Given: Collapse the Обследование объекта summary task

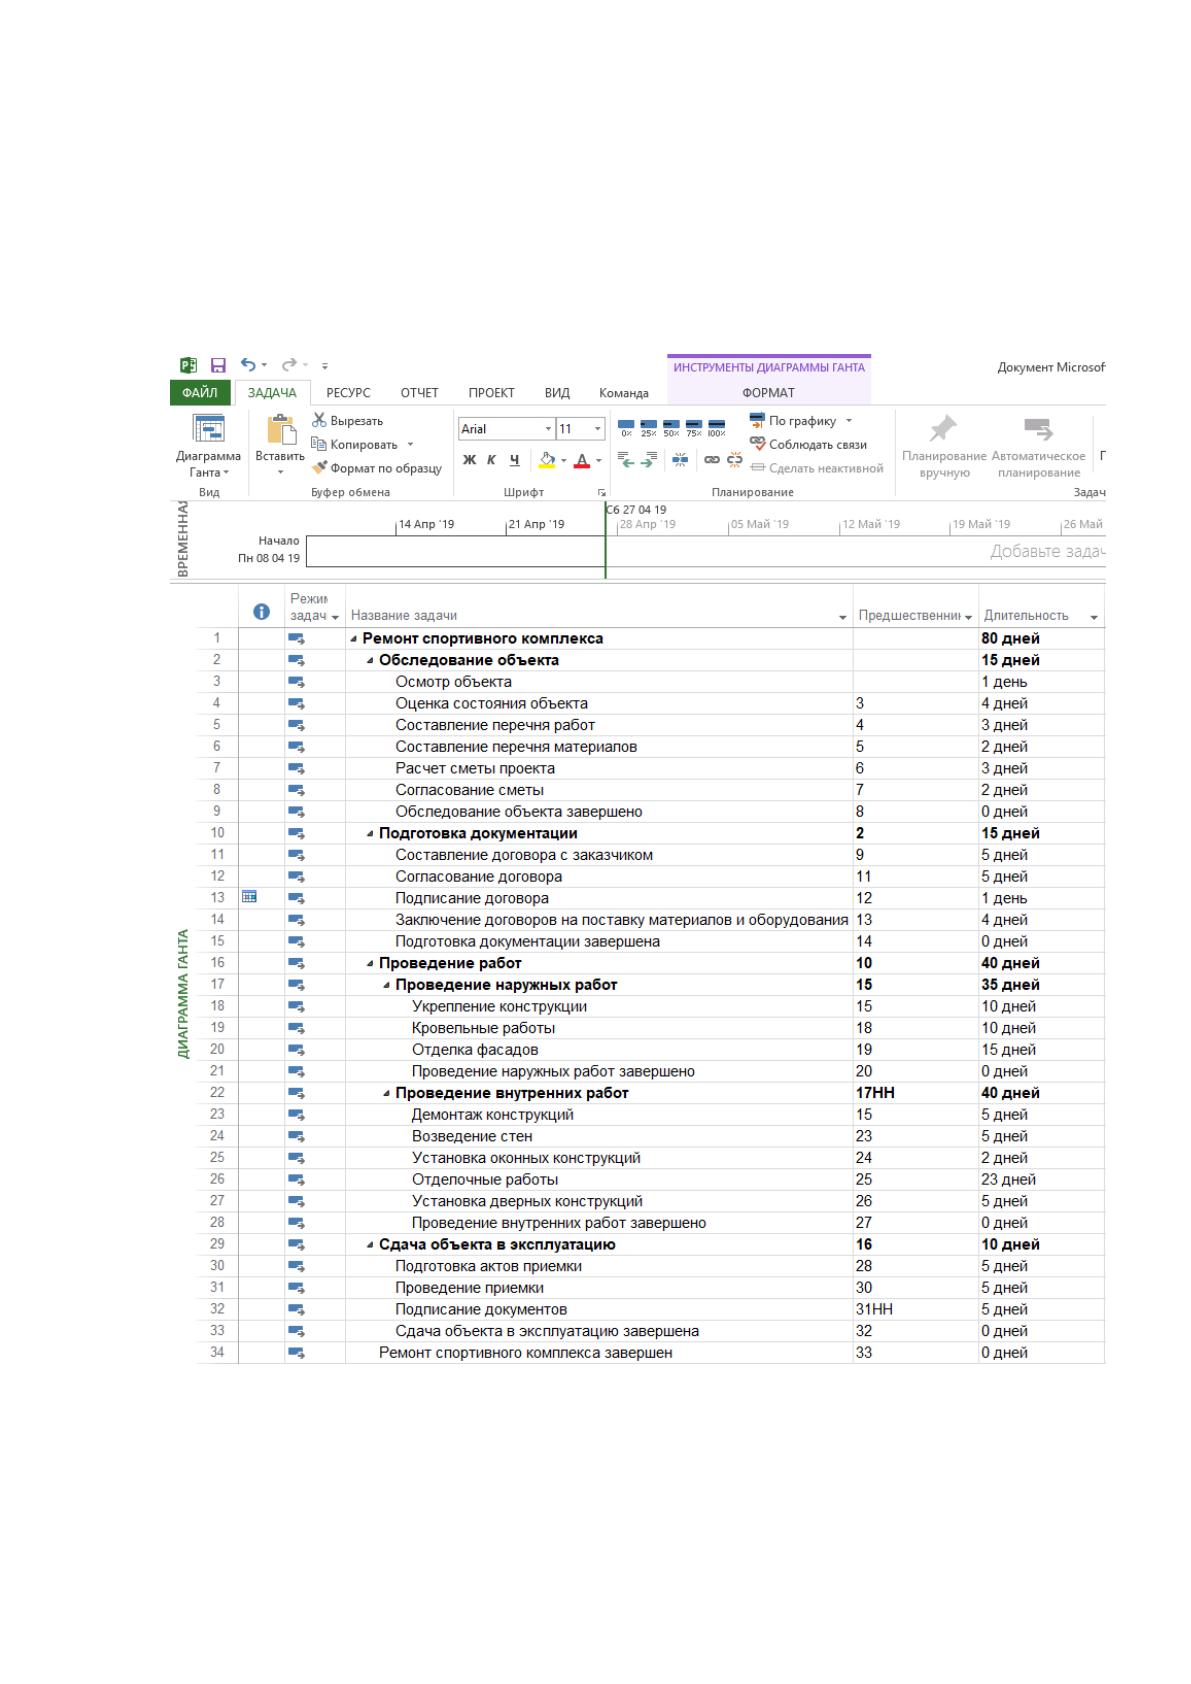Looking at the screenshot, I should (370, 661).
